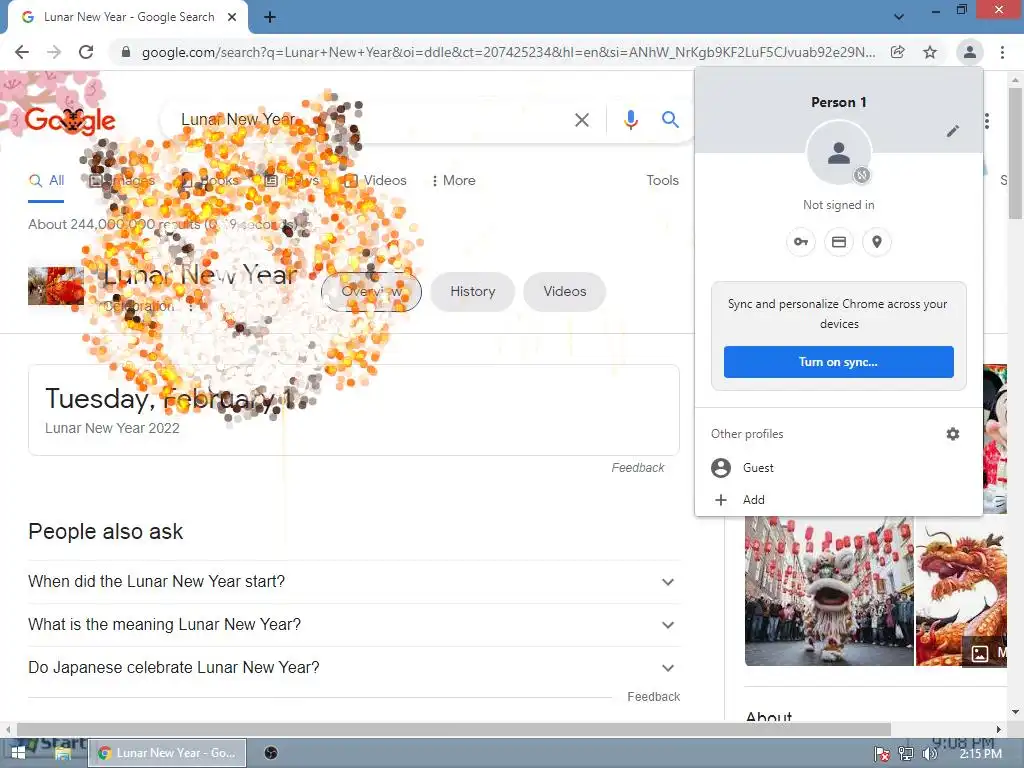Click Feedback below People also ask
Viewport: 1024px width, 768px height.
653,697
